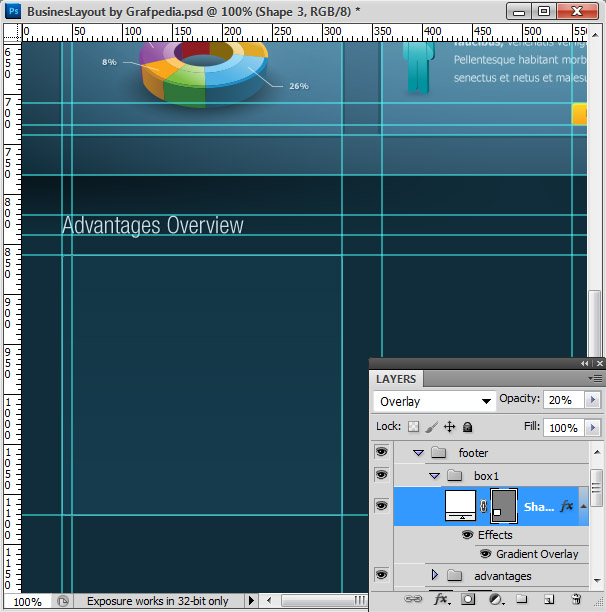Click the box1 group folder icon
Image resolution: width=606 pixels, height=612 pixels.
454,476
